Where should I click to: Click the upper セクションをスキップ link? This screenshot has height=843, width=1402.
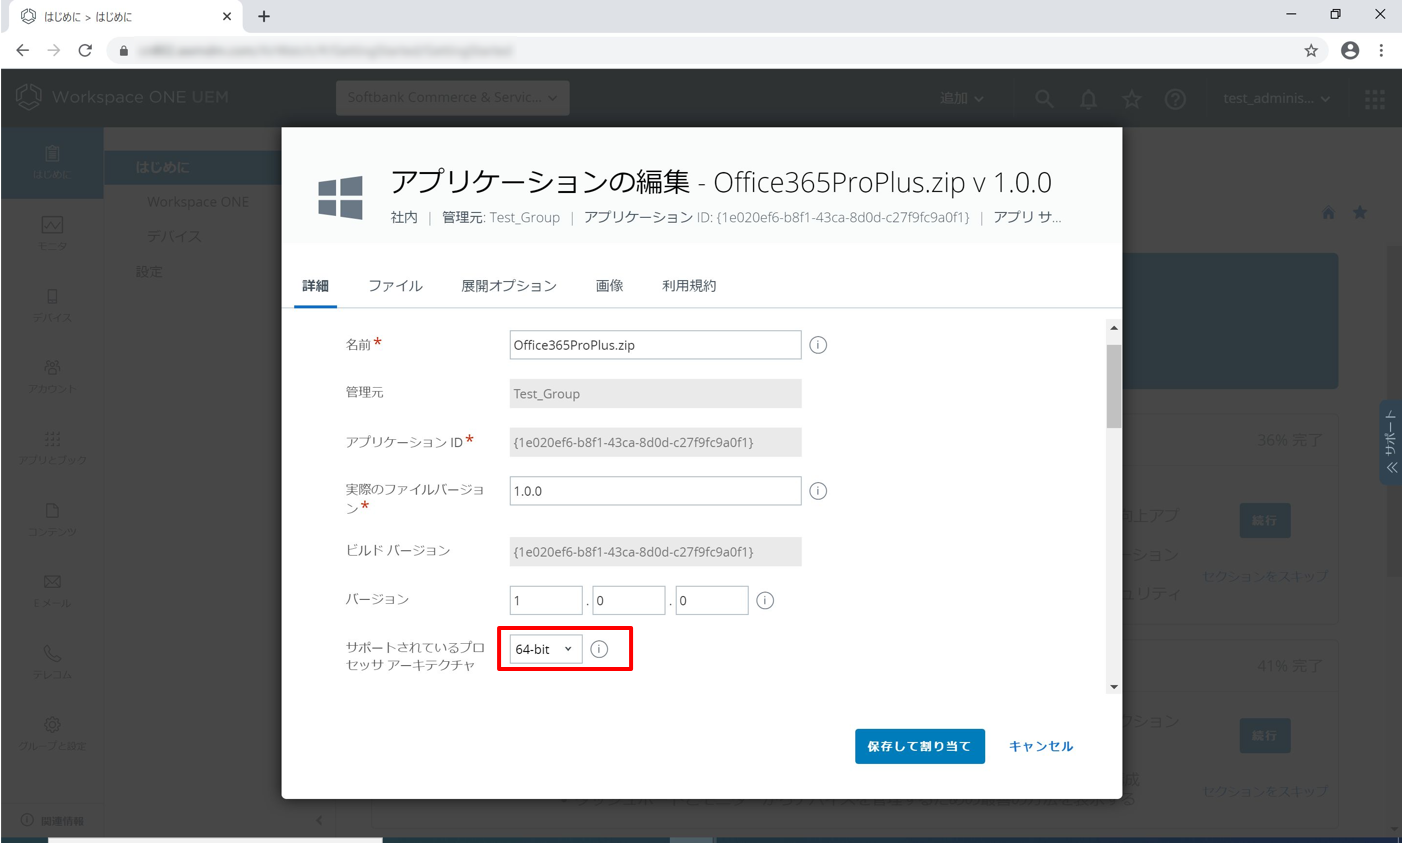click(1264, 576)
